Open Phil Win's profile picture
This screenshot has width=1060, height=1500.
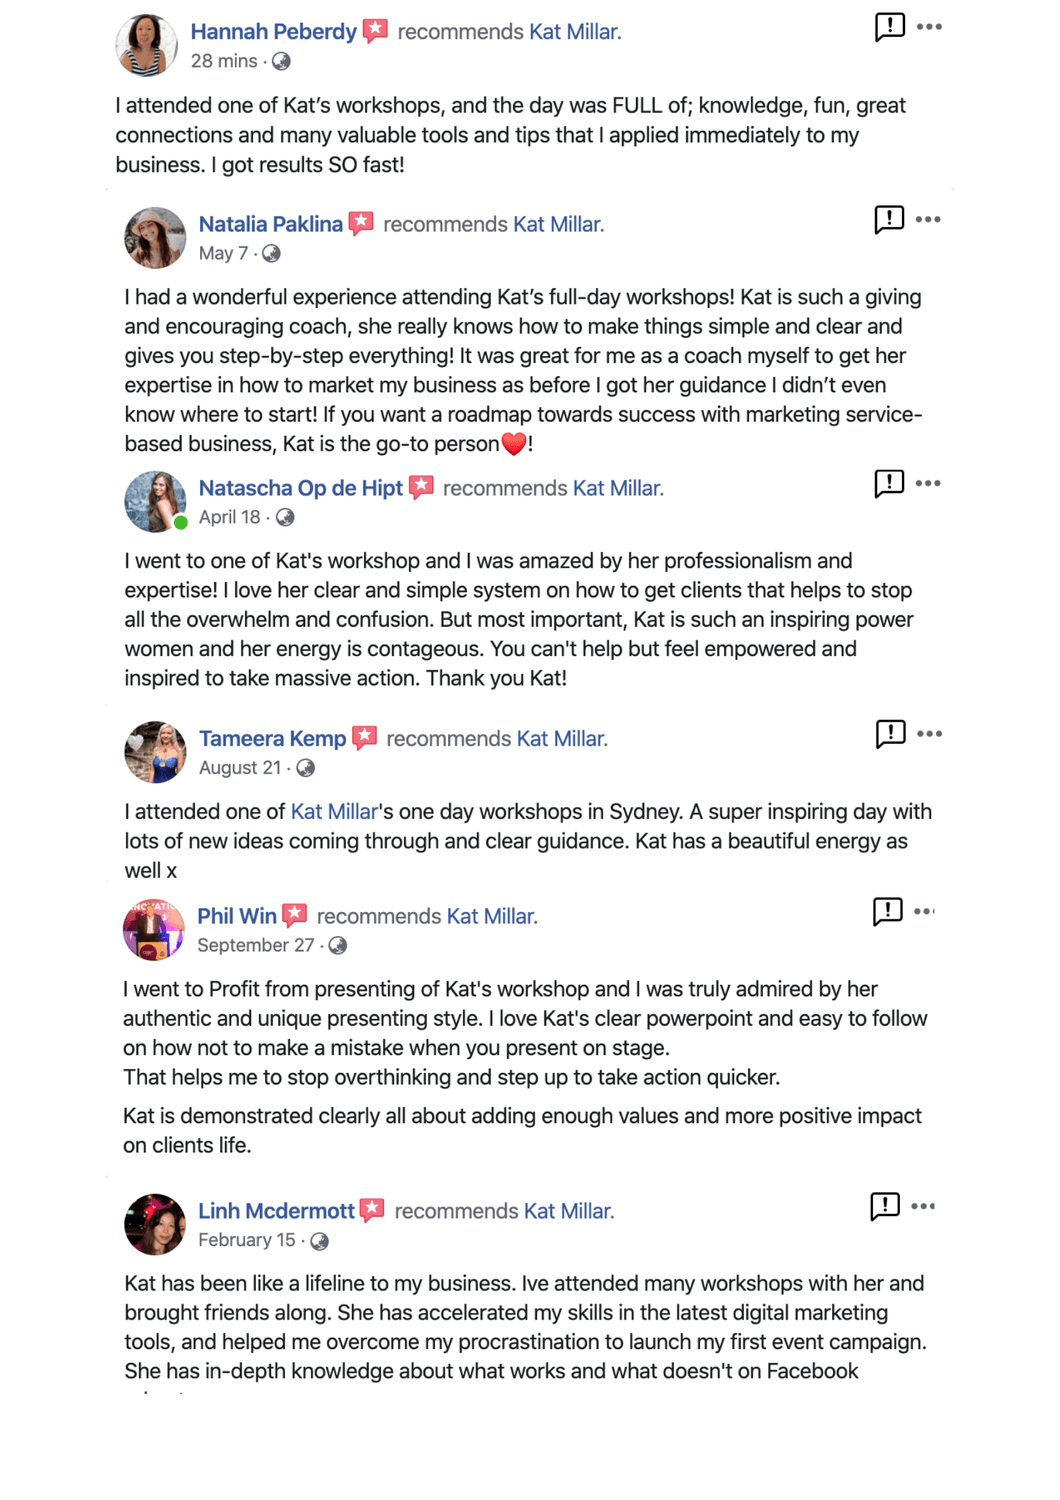pos(153,929)
